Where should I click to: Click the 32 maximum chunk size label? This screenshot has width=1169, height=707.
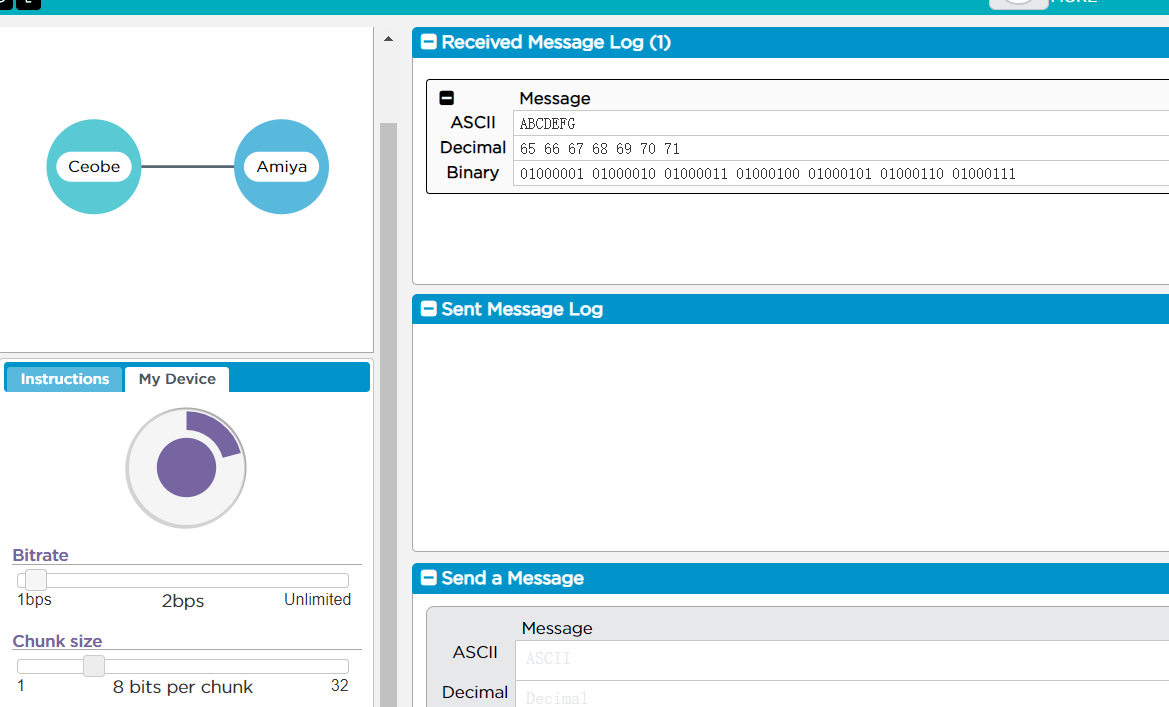tap(339, 685)
